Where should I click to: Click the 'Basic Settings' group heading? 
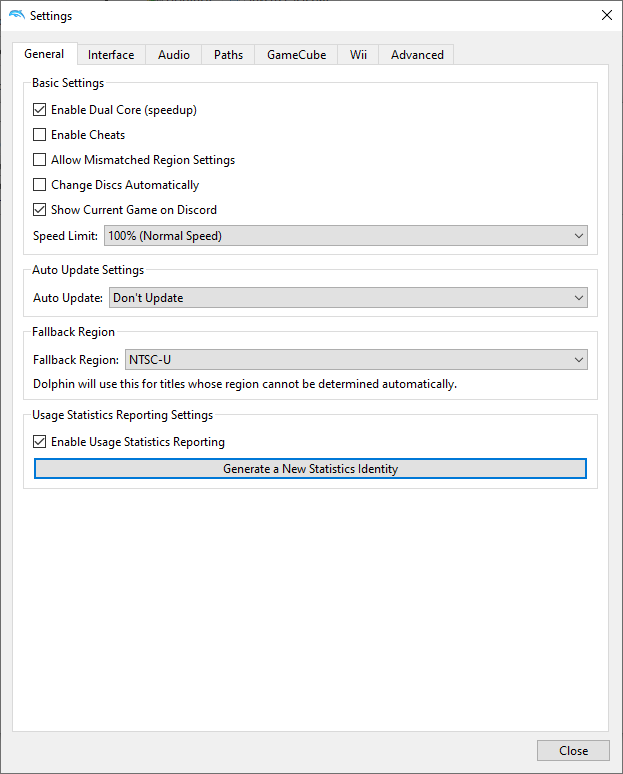pos(68,83)
